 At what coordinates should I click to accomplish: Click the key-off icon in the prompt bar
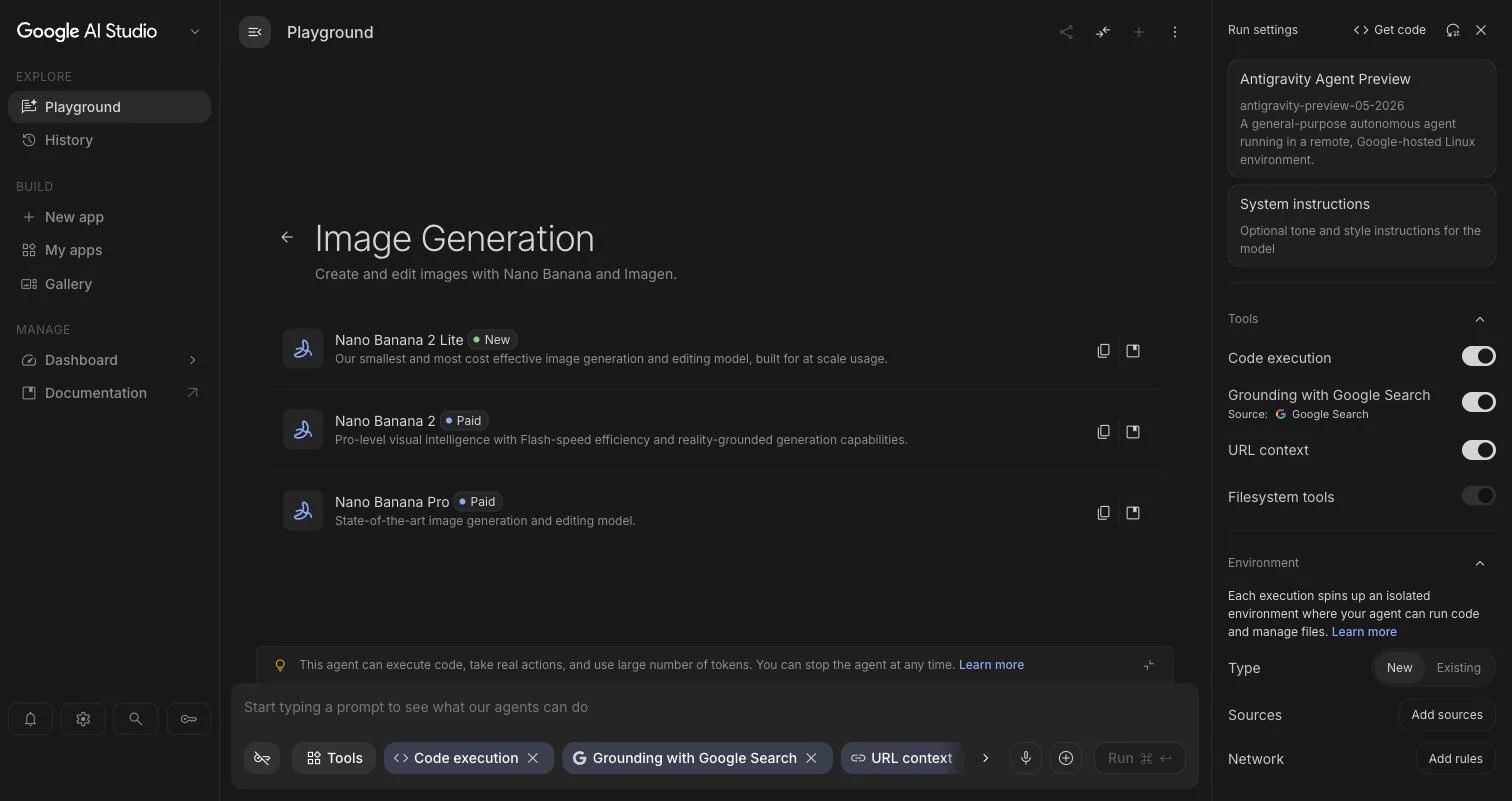(262, 758)
